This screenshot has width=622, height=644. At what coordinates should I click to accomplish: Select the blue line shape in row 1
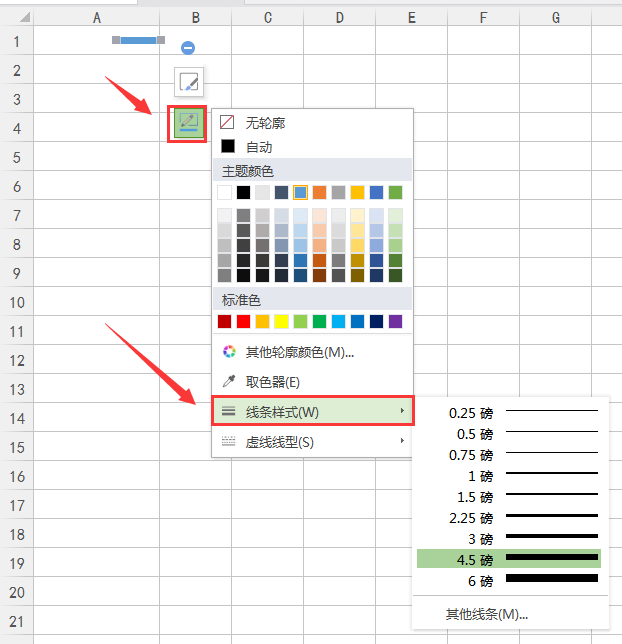pos(138,40)
